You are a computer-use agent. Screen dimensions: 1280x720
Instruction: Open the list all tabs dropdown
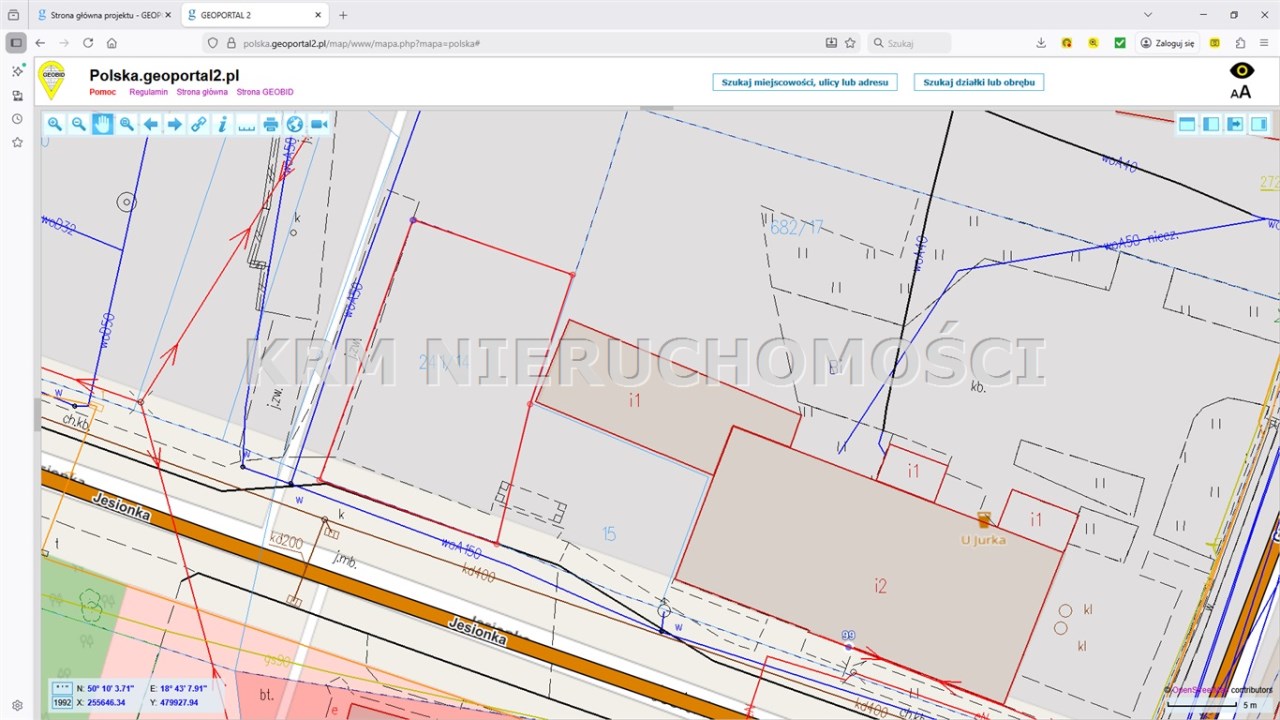[1148, 15]
